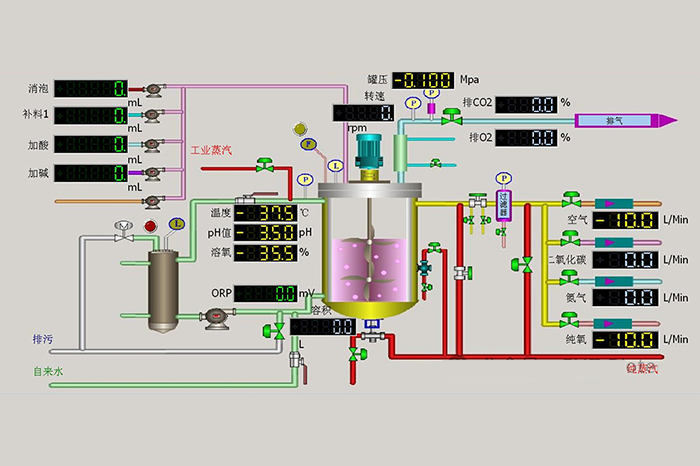Click the 加酸 acid dosing pump
Viewport: 700px width, 466px height.
tap(151, 145)
